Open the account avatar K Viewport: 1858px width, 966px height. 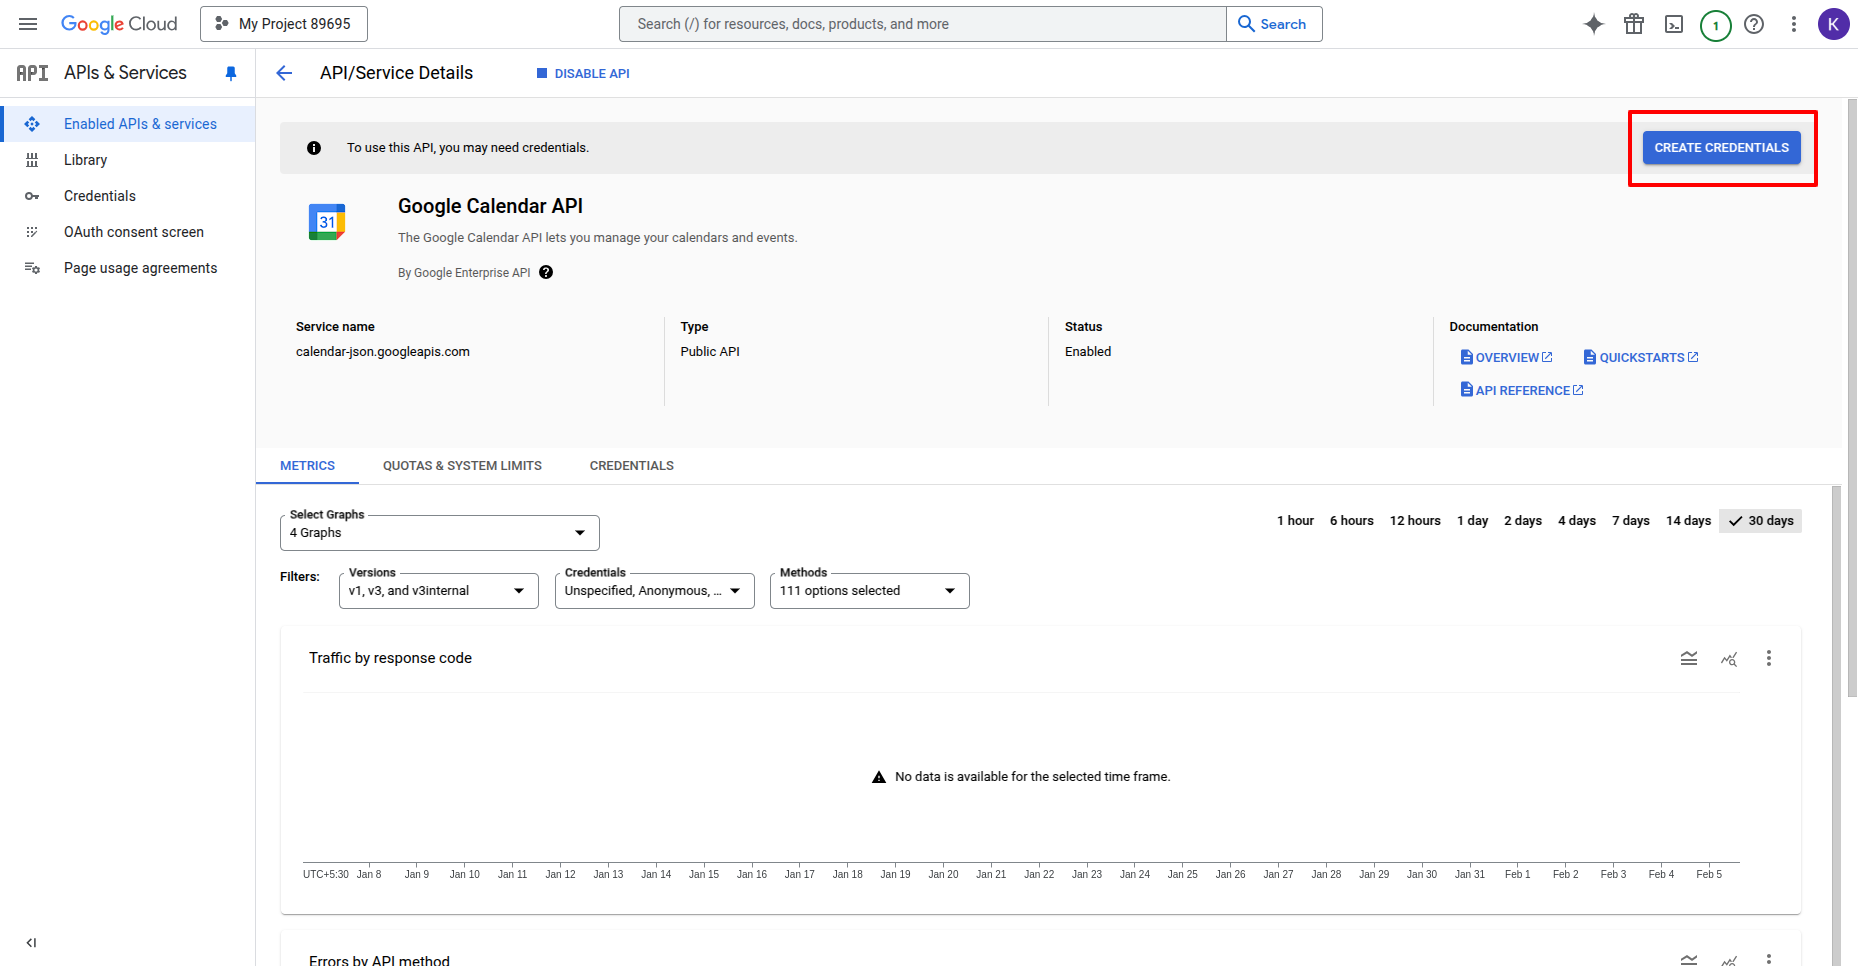pos(1834,24)
